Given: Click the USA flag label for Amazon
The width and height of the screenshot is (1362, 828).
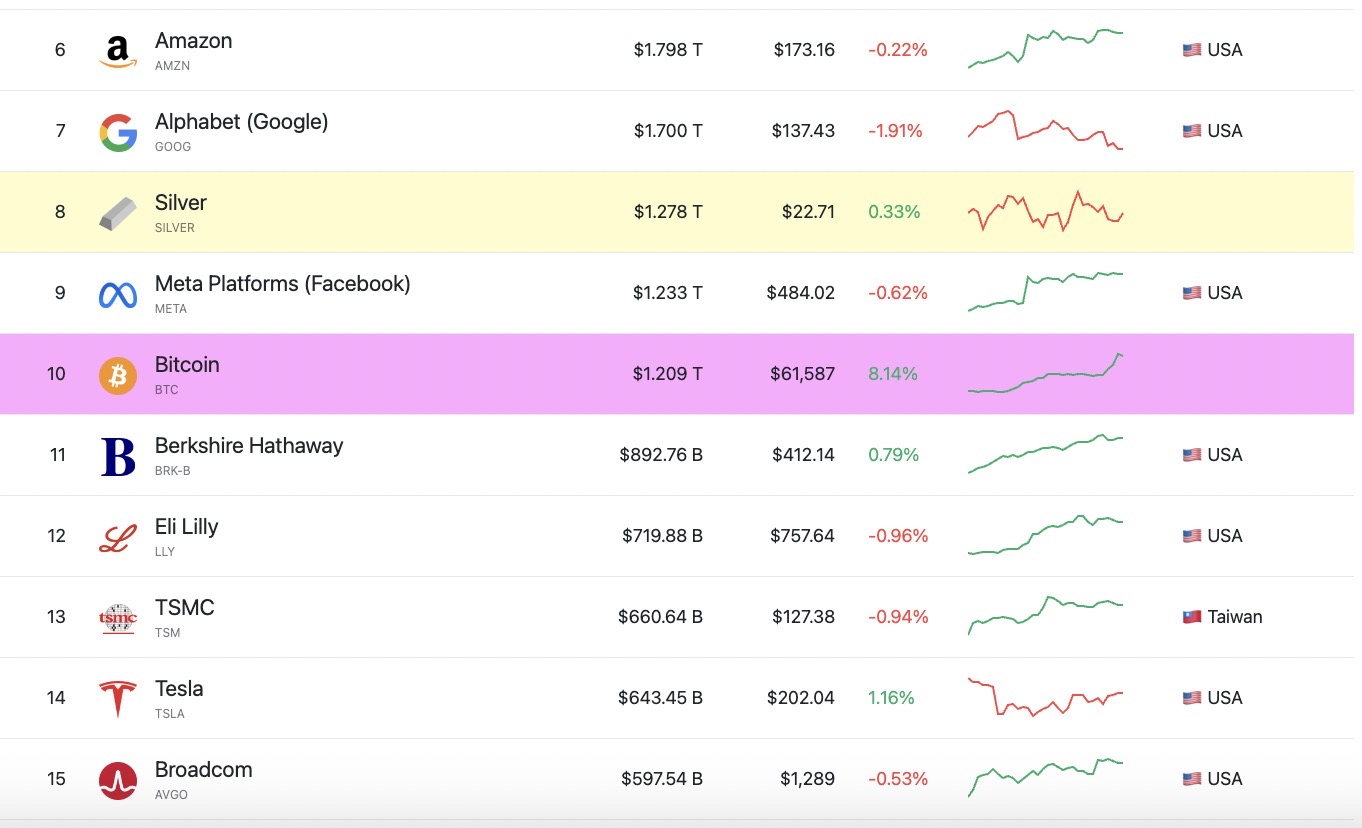Looking at the screenshot, I should [1212, 50].
